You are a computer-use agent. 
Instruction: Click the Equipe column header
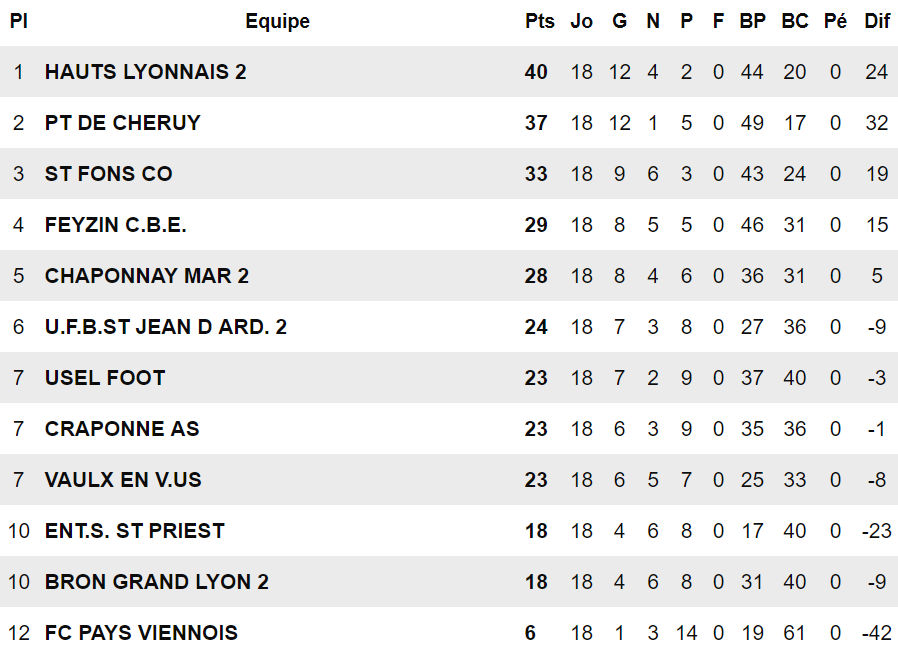click(277, 21)
